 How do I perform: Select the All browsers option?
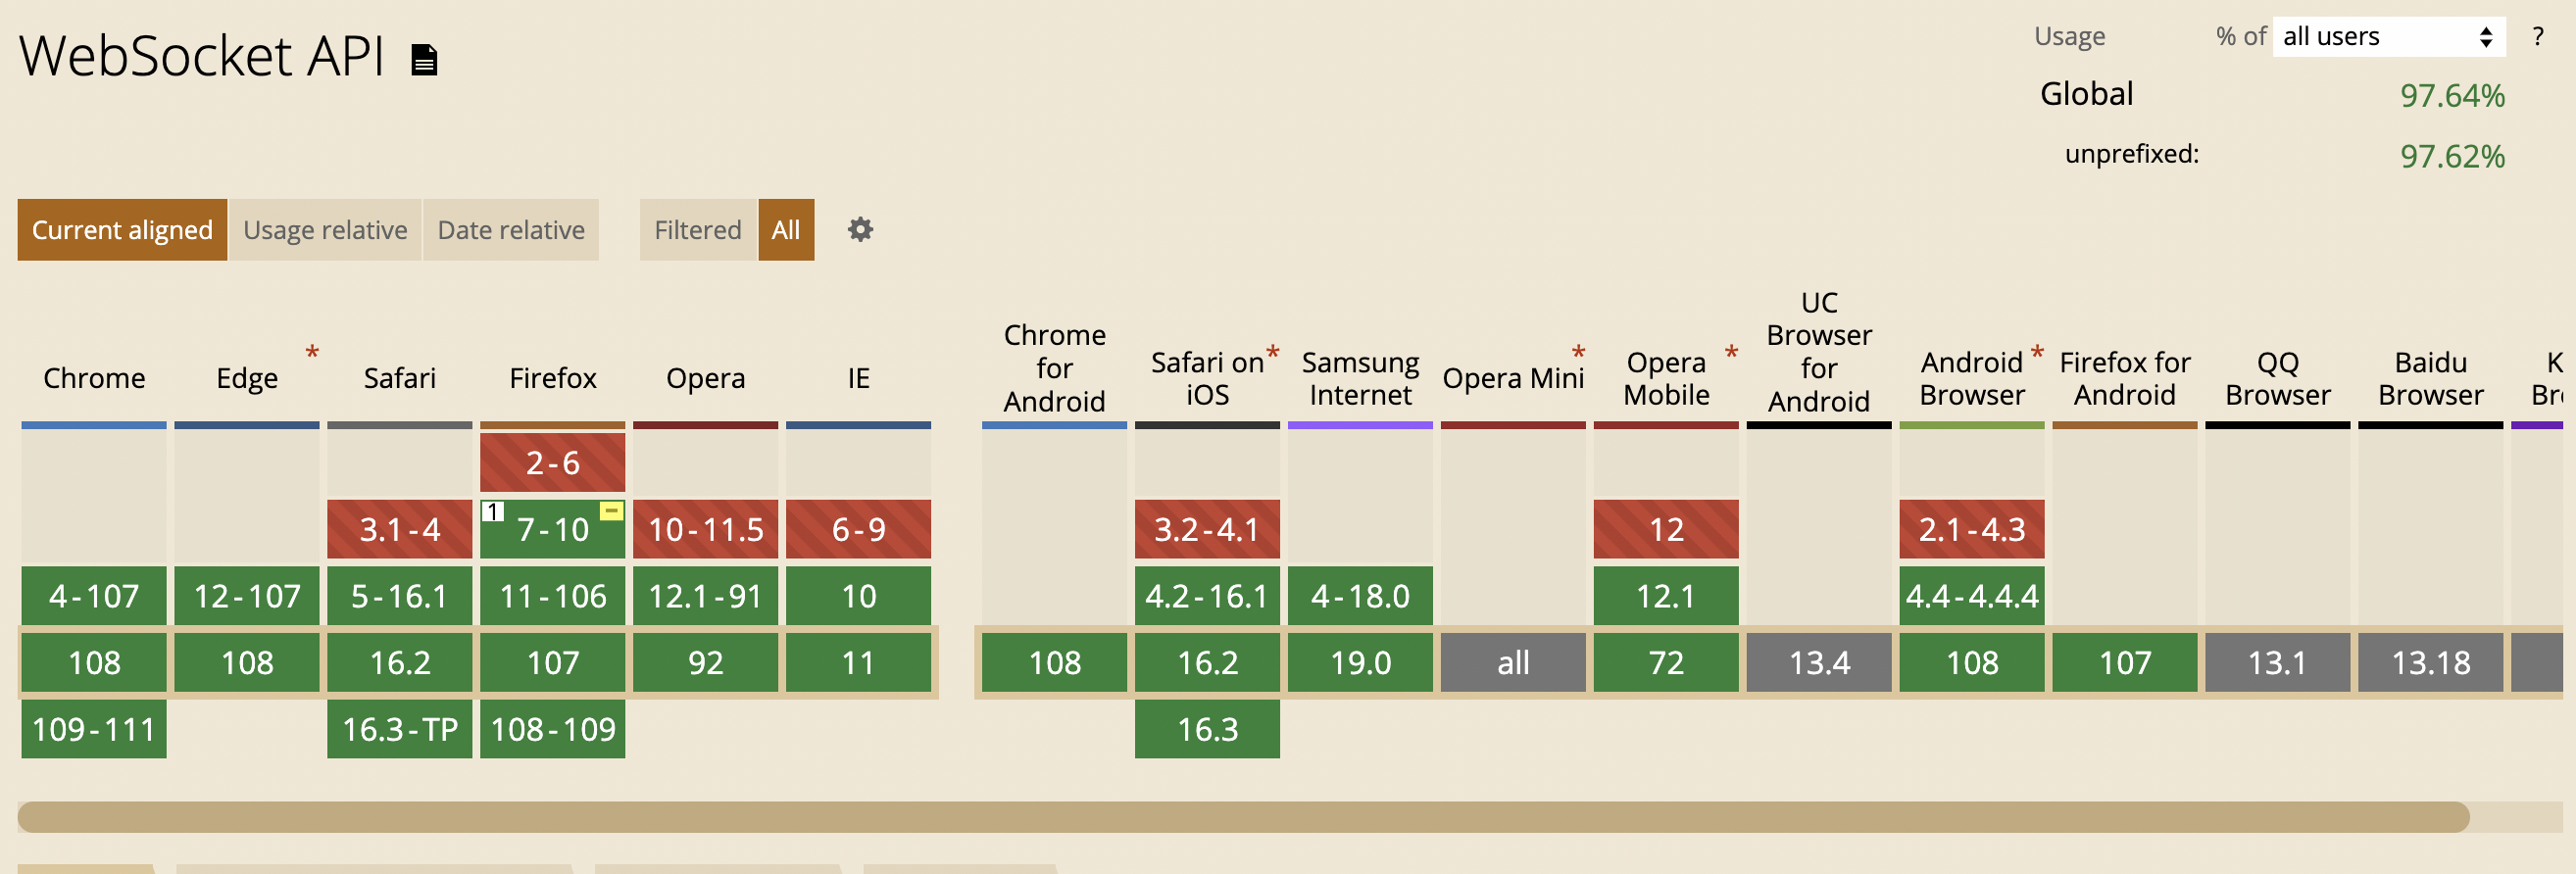786,230
